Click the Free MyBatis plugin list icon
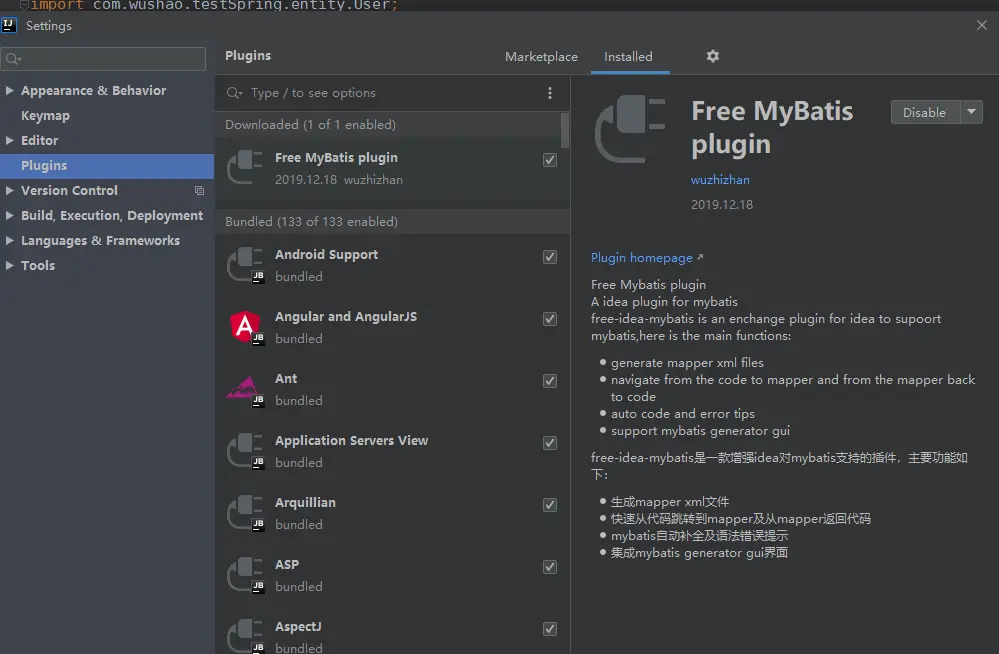This screenshot has width=999, height=654. click(x=245, y=168)
